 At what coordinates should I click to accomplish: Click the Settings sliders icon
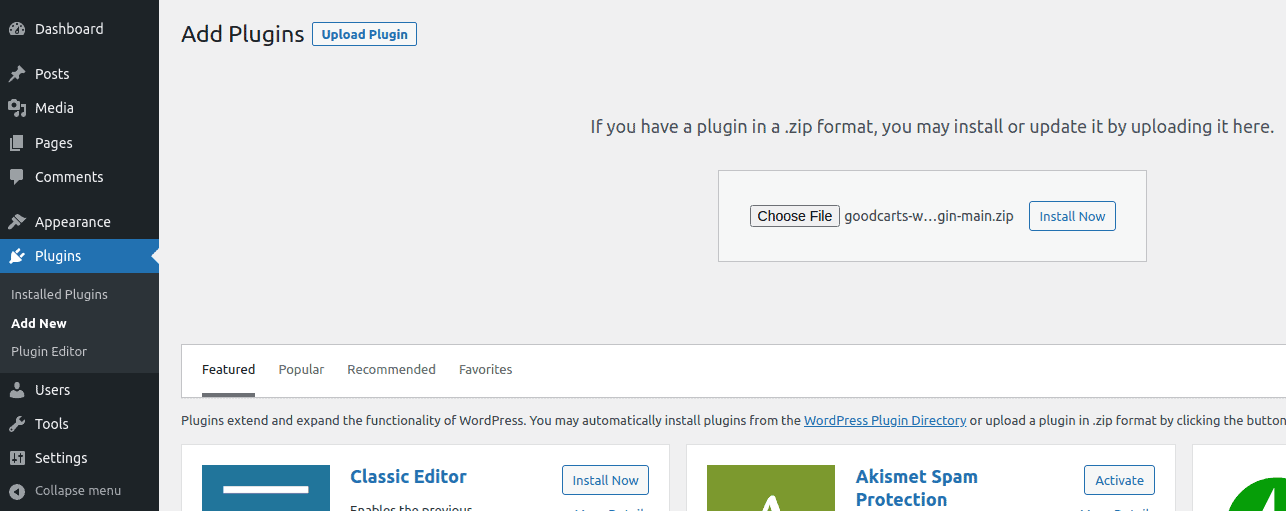(17, 458)
